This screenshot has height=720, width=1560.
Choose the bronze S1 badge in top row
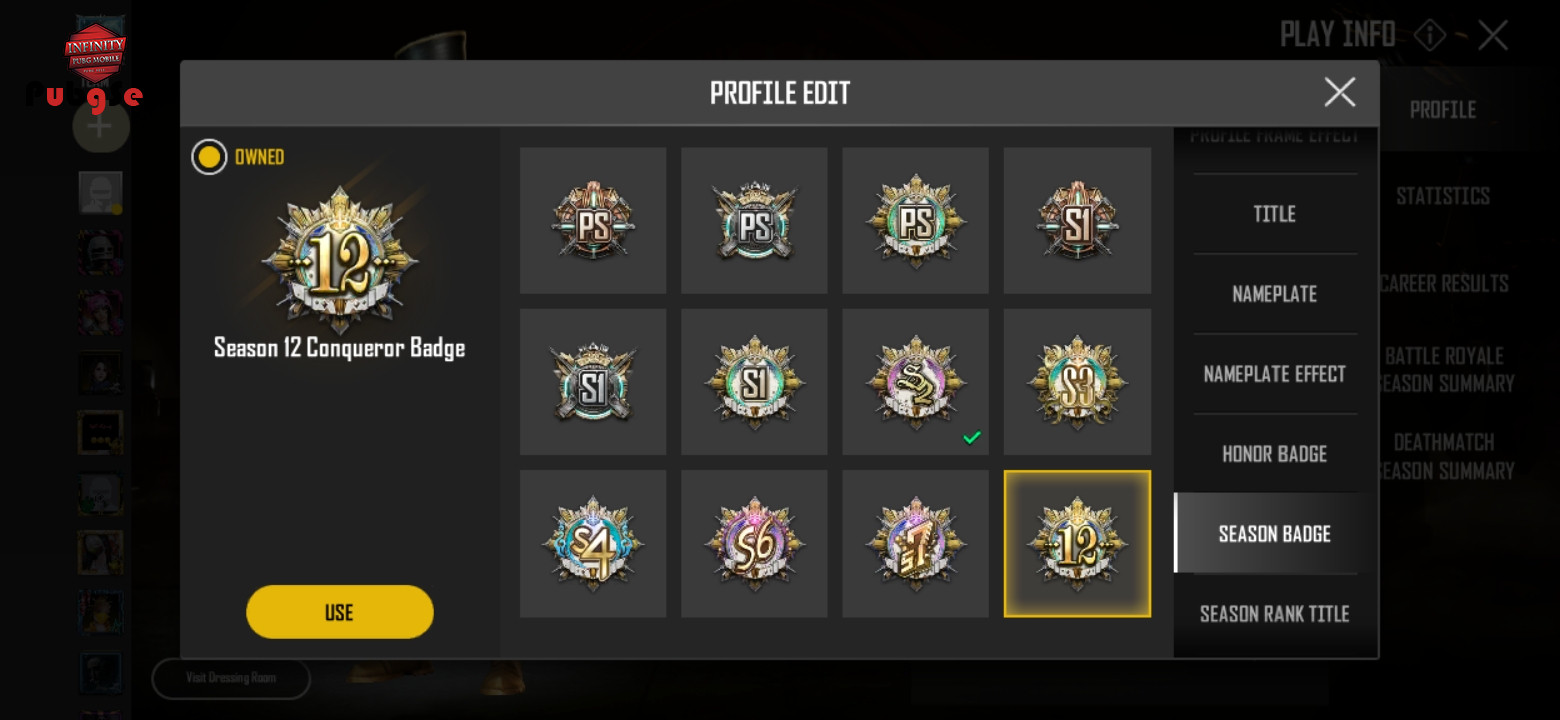(x=1077, y=221)
